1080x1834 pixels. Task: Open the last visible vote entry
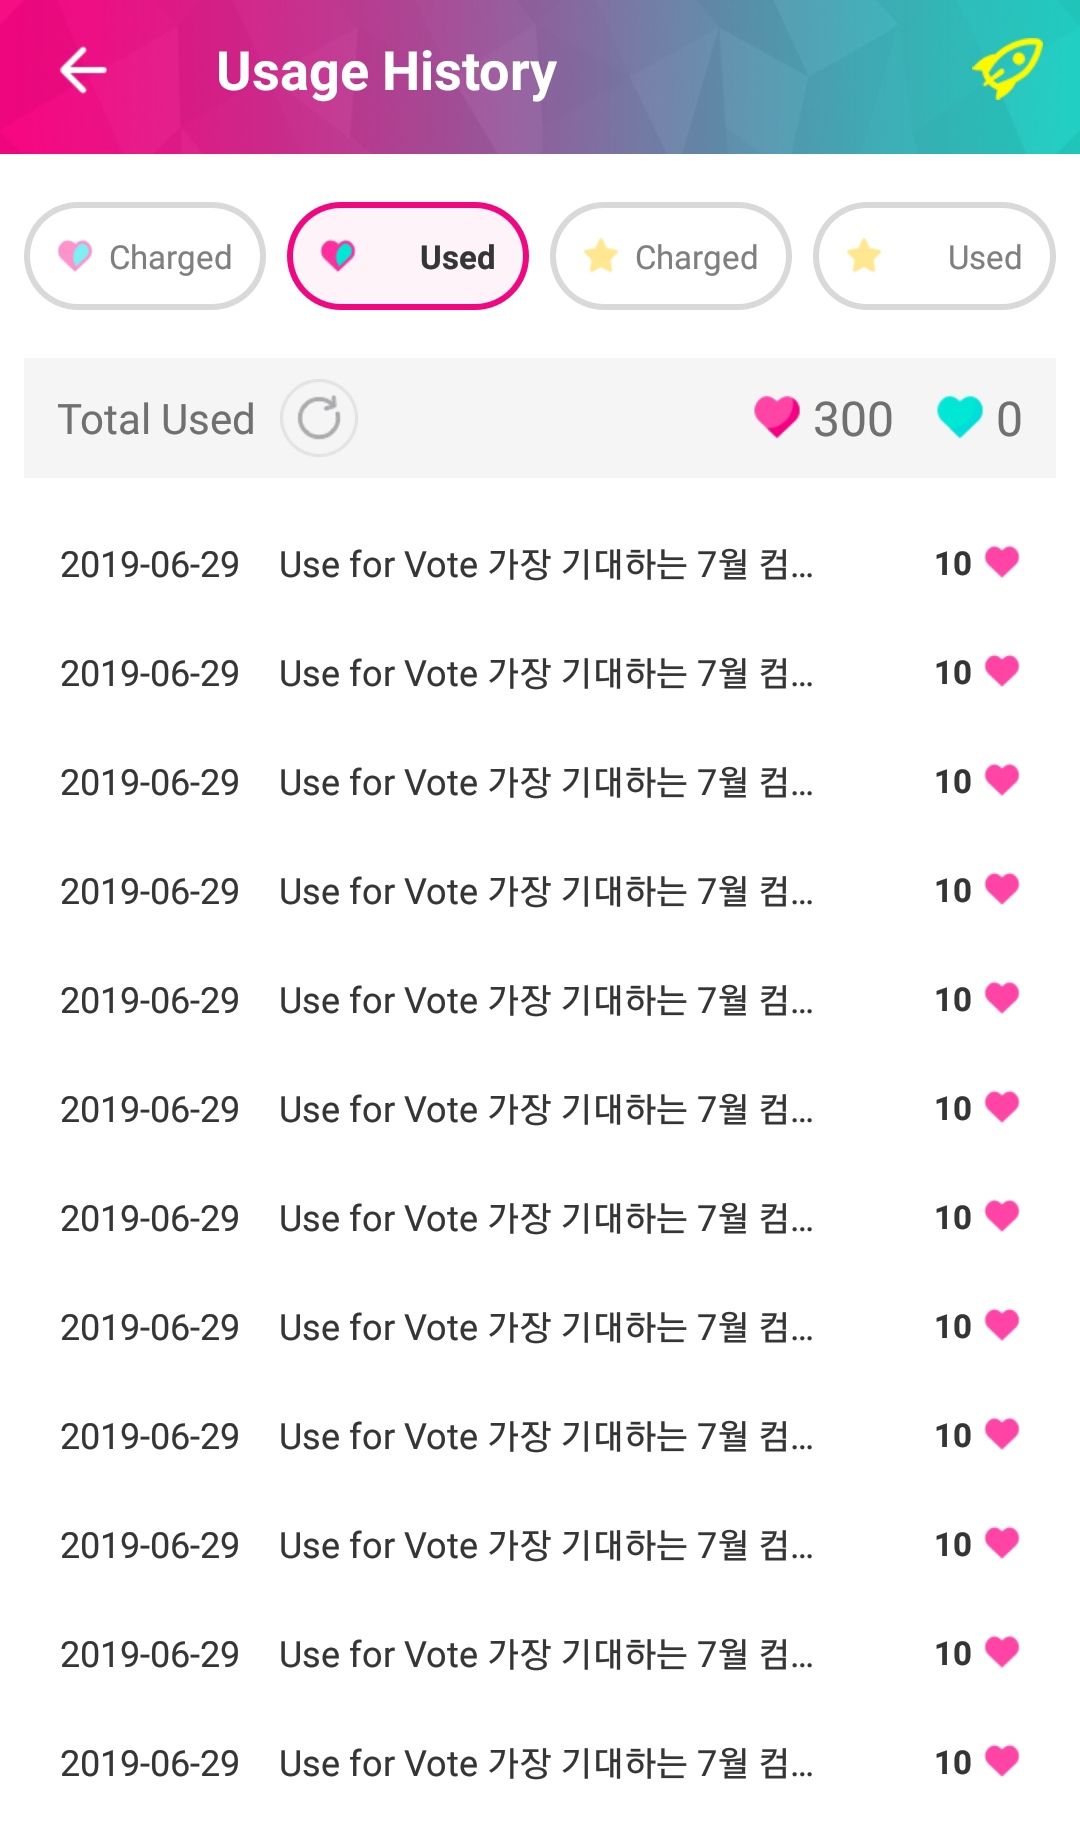436,1764
